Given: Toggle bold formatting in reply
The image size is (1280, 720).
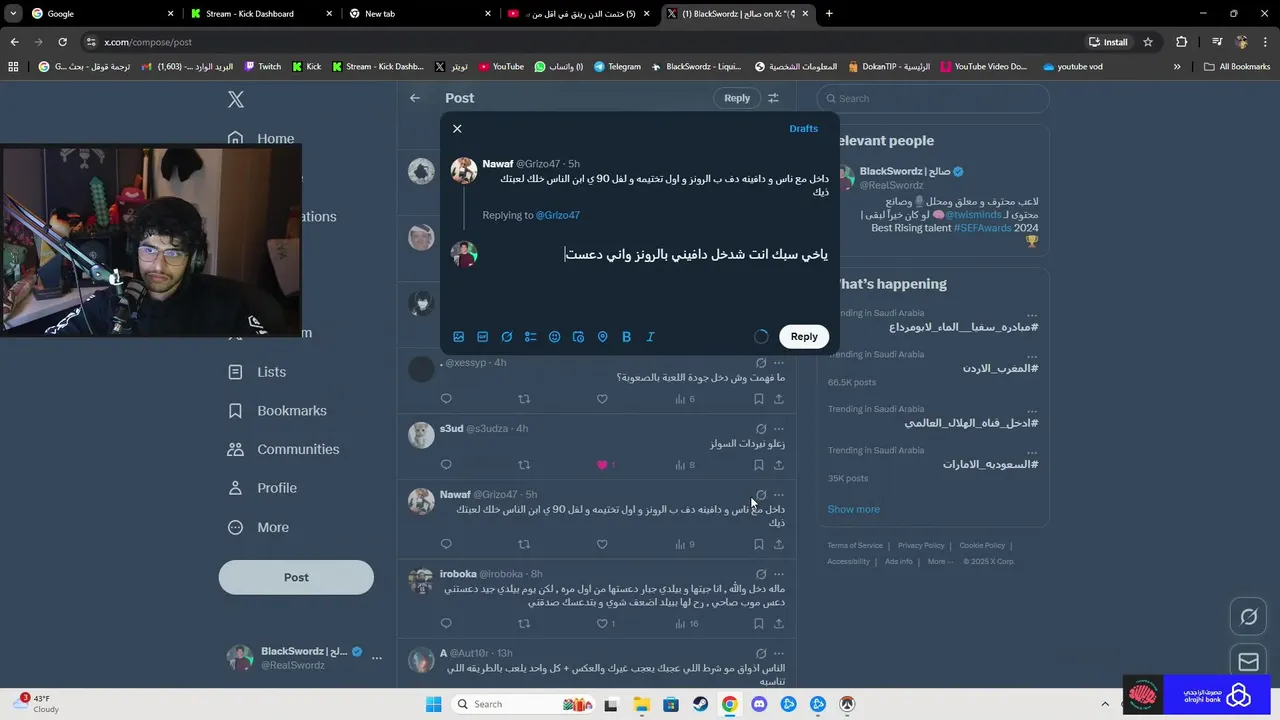Looking at the screenshot, I should point(627,337).
